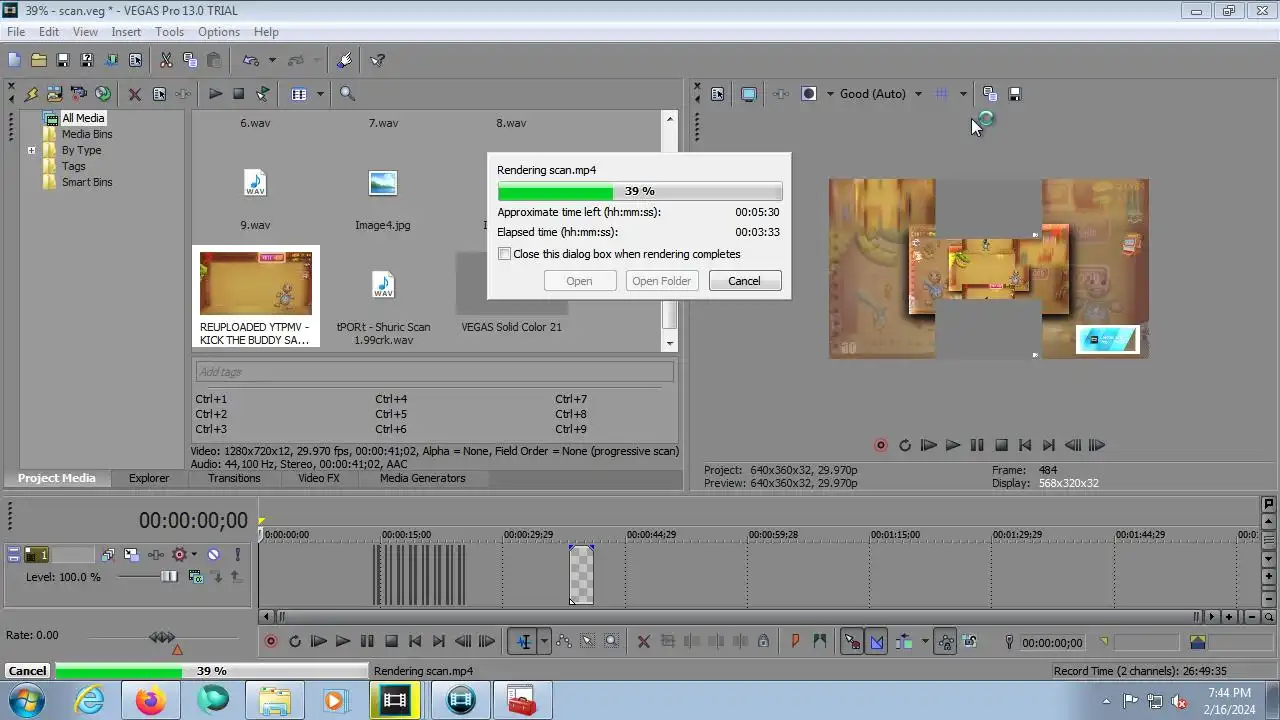Click Cancel in the rendering dialog

pyautogui.click(x=744, y=281)
